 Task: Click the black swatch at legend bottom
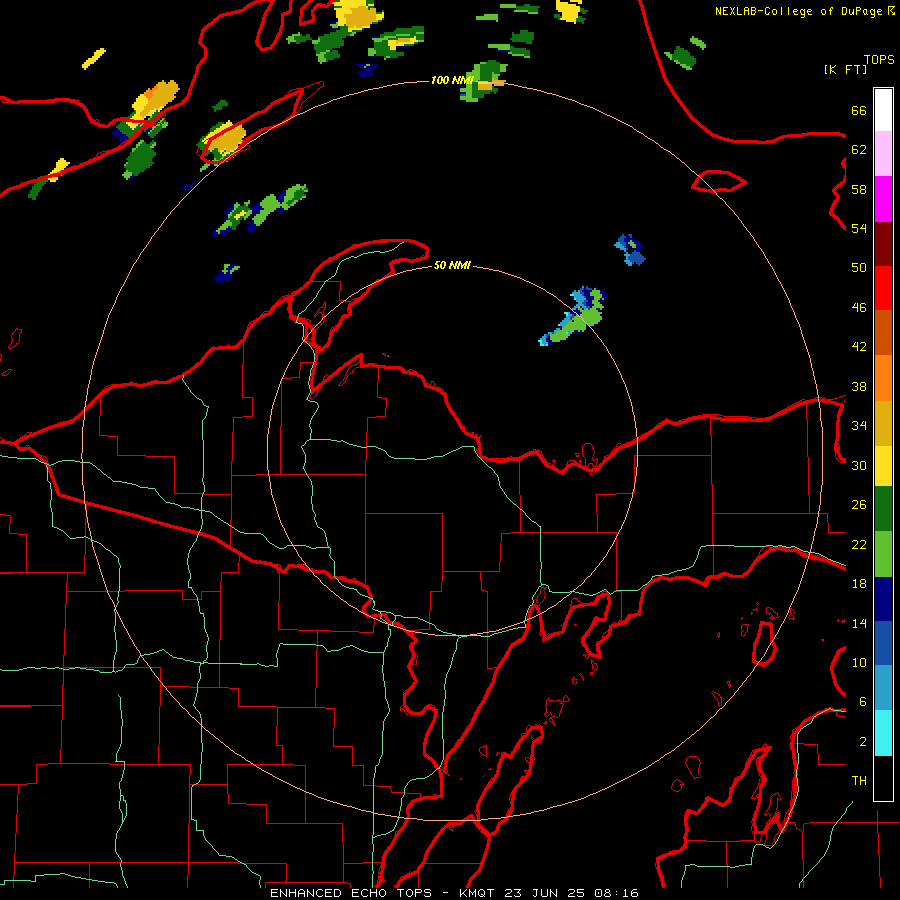point(883,778)
